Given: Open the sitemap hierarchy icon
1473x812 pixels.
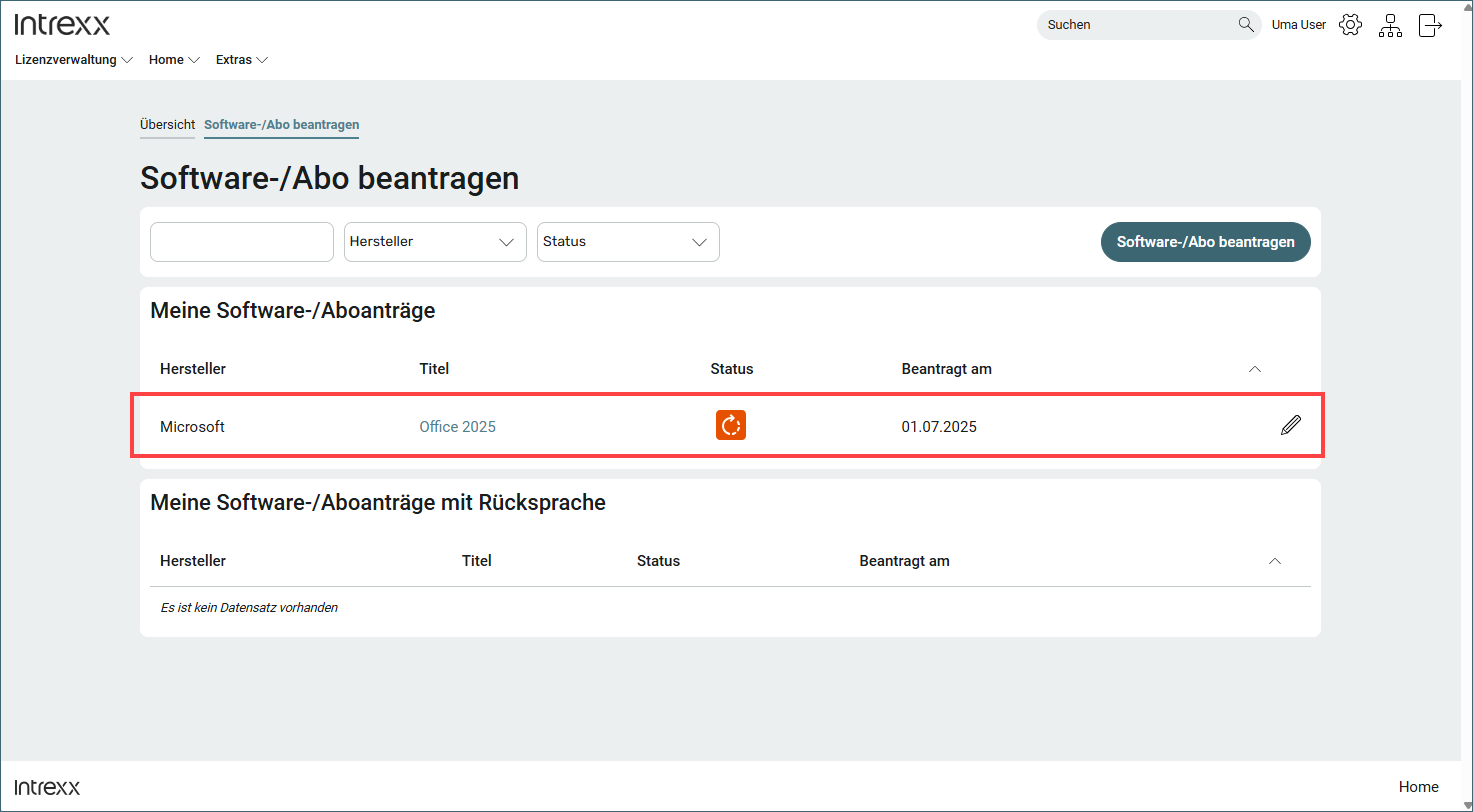Looking at the screenshot, I should pyautogui.click(x=1390, y=26).
